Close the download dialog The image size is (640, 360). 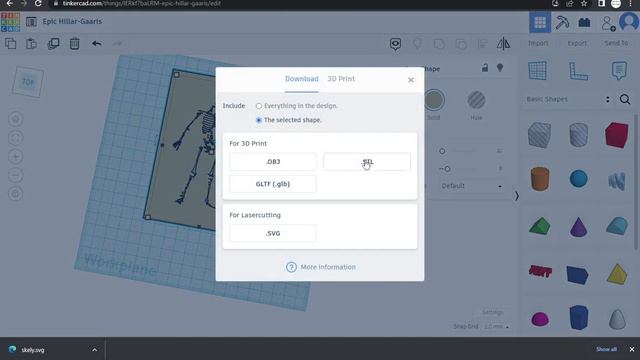coord(411,80)
